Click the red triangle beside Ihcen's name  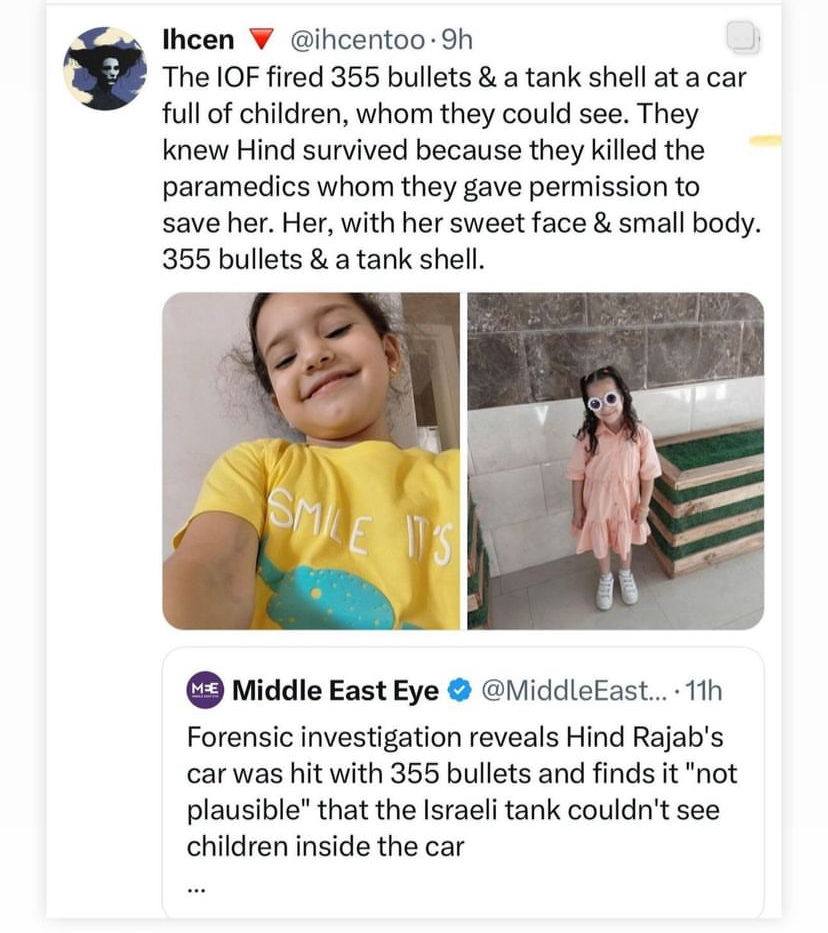[x=261, y=40]
